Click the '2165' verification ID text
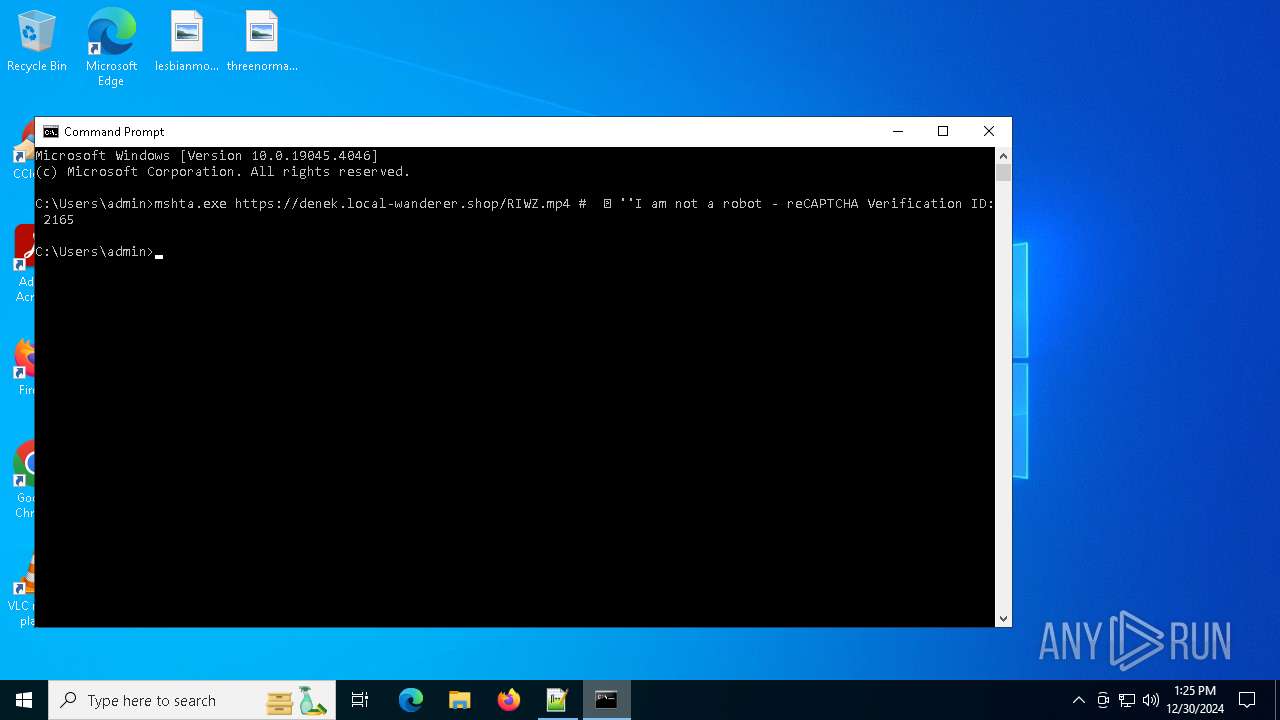 click(58, 220)
